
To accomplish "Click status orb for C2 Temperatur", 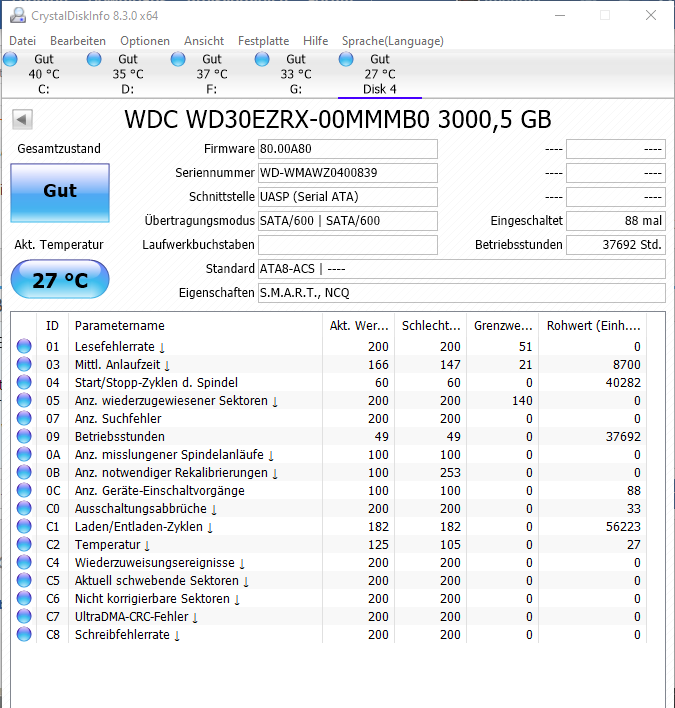I will (x=24, y=545).
